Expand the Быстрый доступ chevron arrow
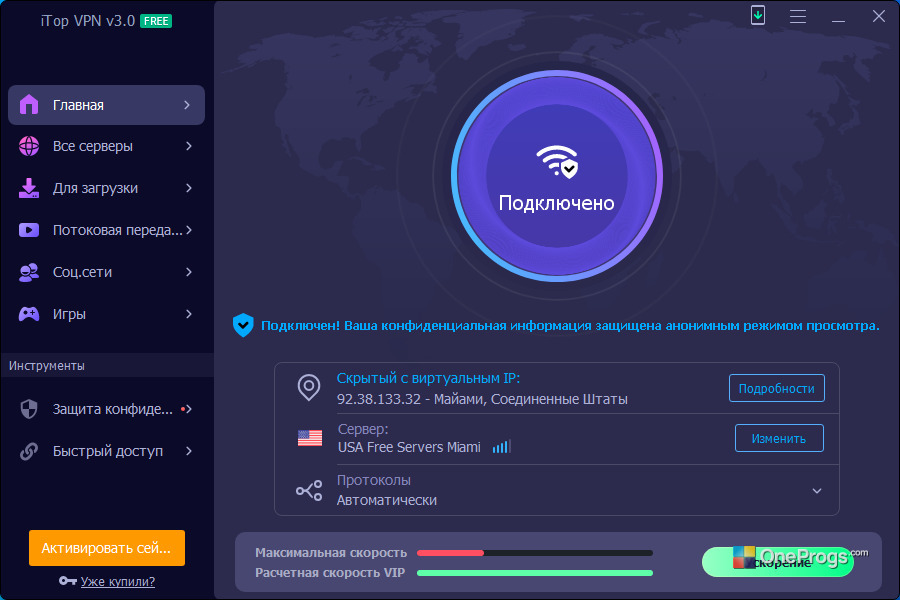 pos(189,451)
